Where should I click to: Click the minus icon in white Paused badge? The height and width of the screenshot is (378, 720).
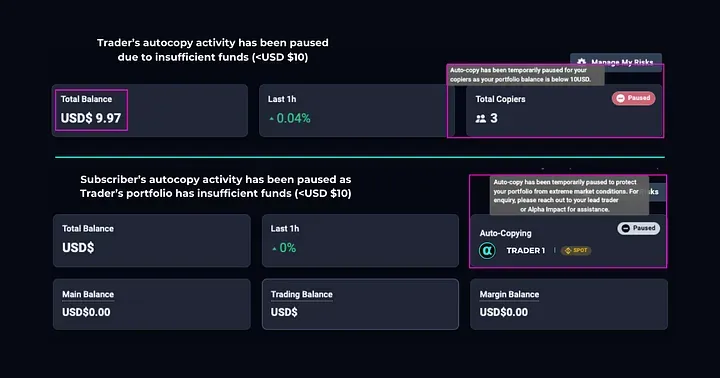click(625, 228)
